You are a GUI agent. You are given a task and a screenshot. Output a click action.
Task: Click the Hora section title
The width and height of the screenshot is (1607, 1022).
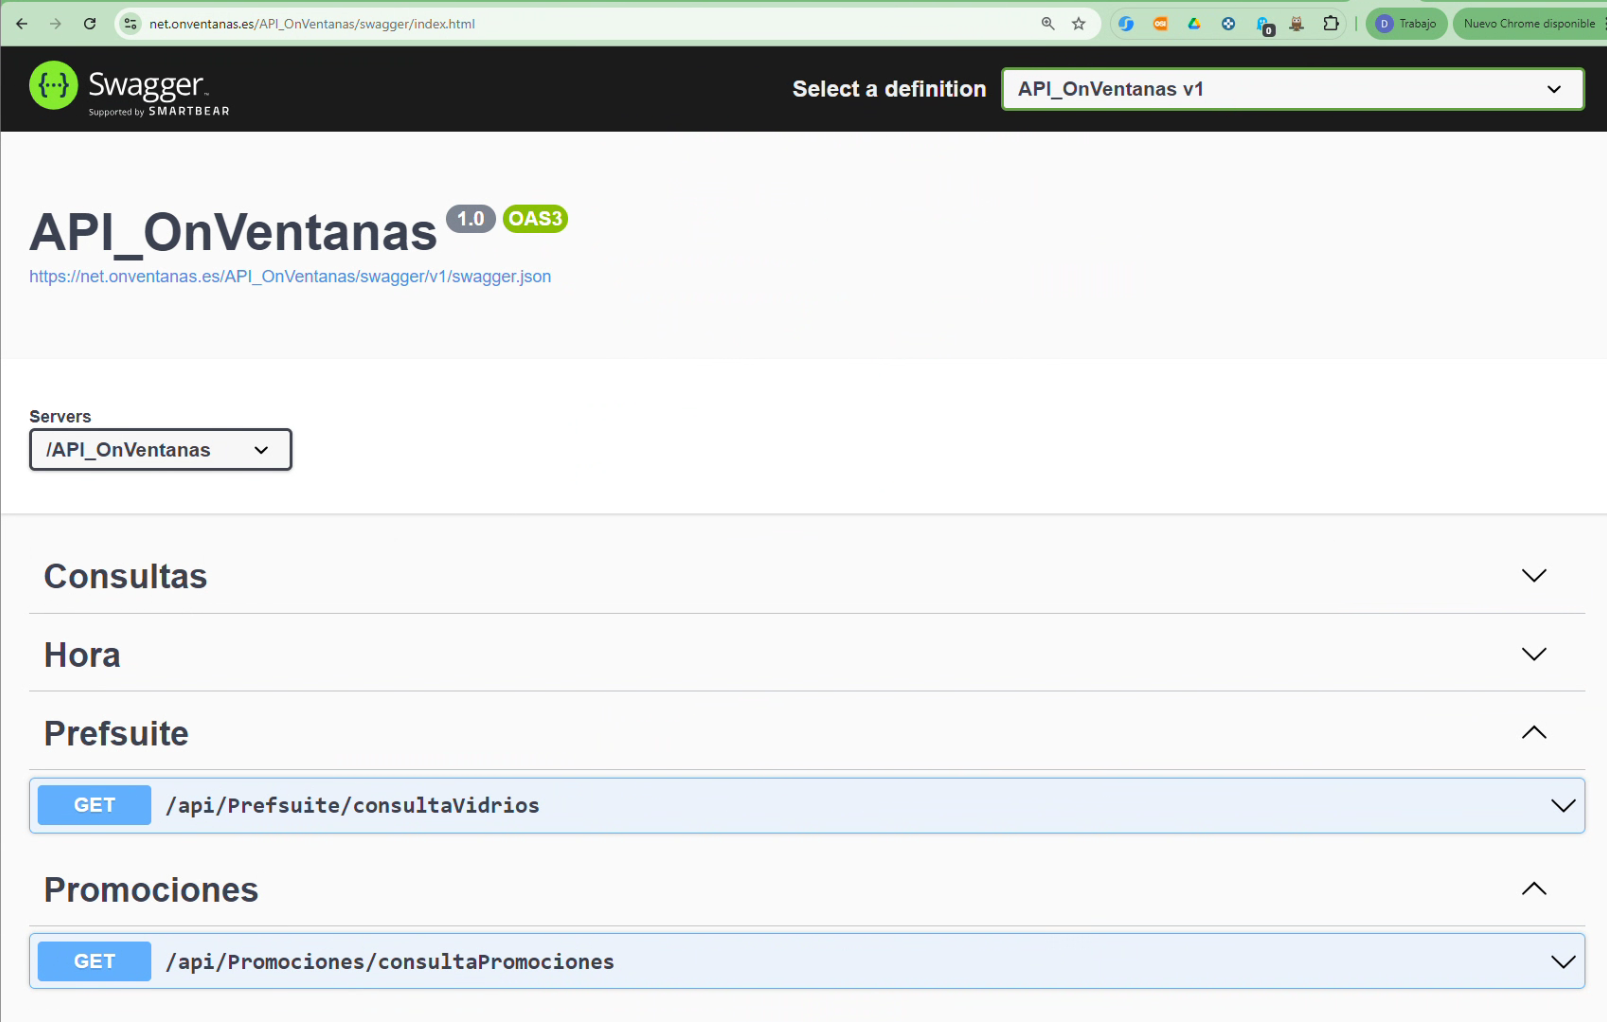[82, 655]
